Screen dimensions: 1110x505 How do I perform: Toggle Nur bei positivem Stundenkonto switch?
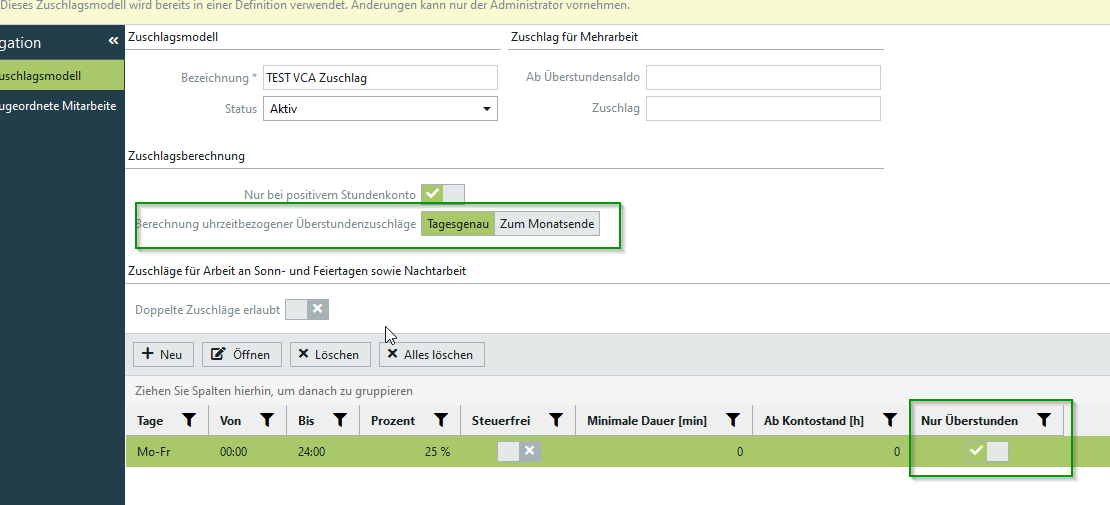[443, 194]
